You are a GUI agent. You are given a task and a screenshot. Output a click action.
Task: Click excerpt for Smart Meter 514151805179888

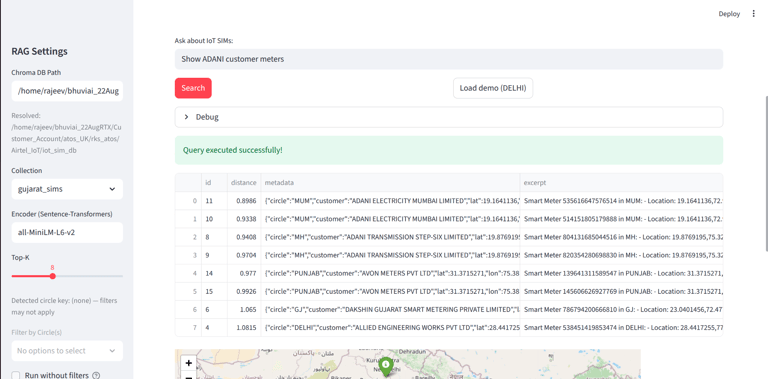[x=621, y=219]
